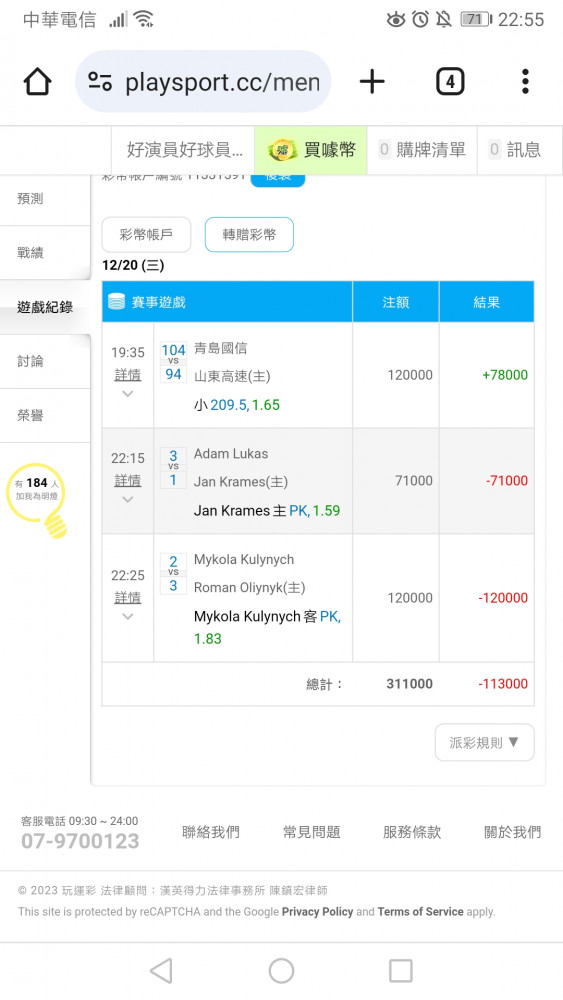Tap the muted bell status icon
563x1000 pixels.
(x=444, y=19)
